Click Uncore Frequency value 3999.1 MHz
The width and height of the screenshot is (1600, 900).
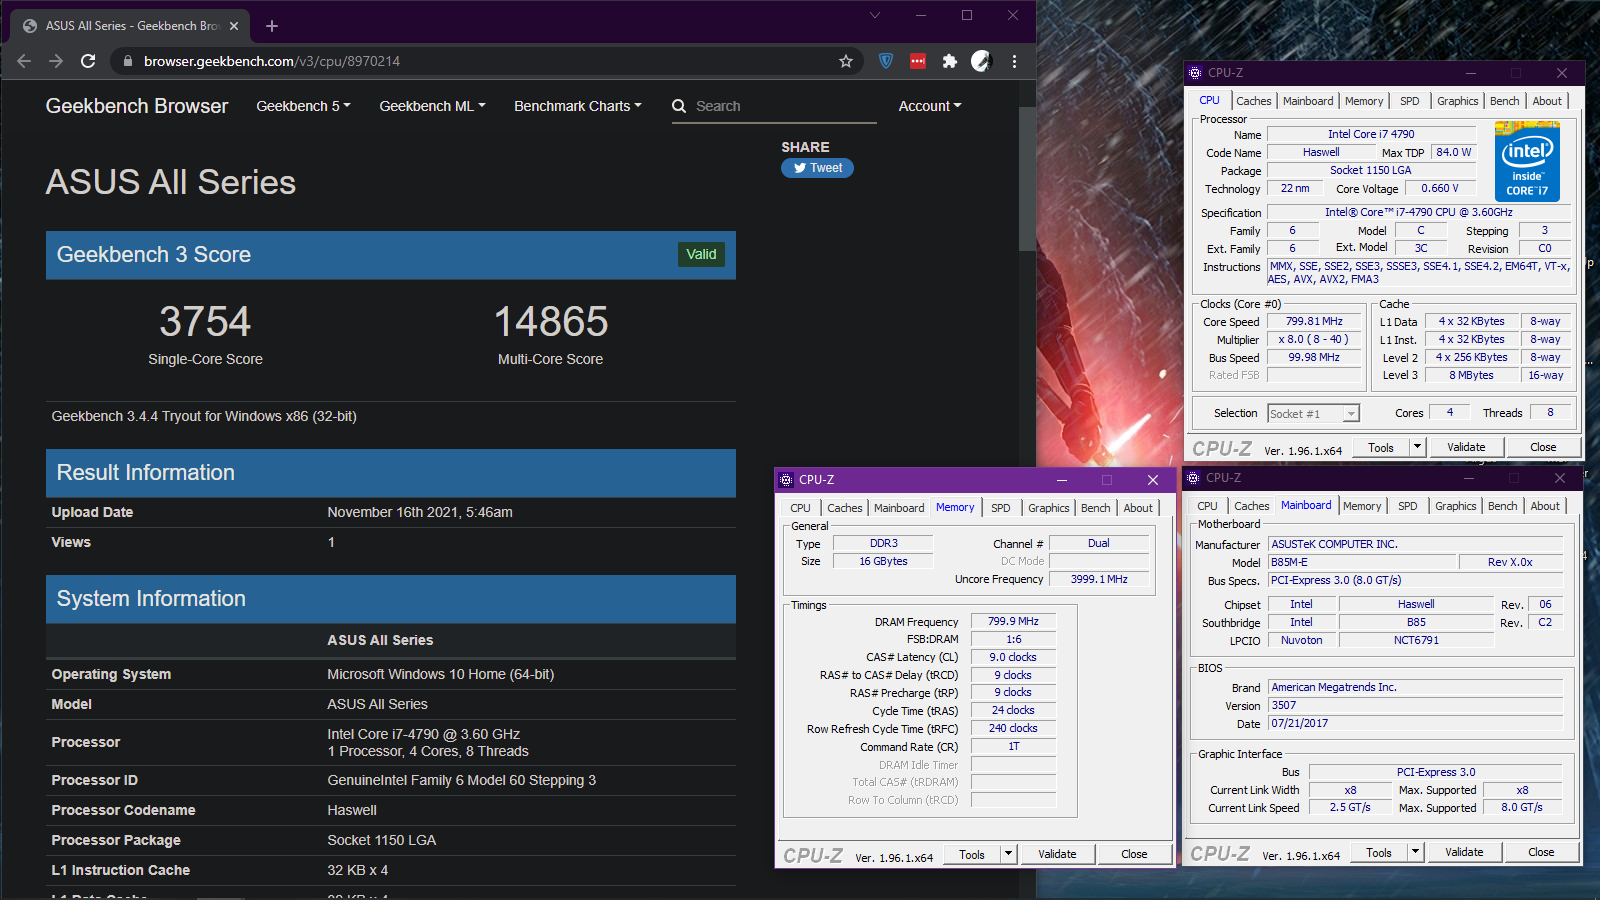point(1098,579)
